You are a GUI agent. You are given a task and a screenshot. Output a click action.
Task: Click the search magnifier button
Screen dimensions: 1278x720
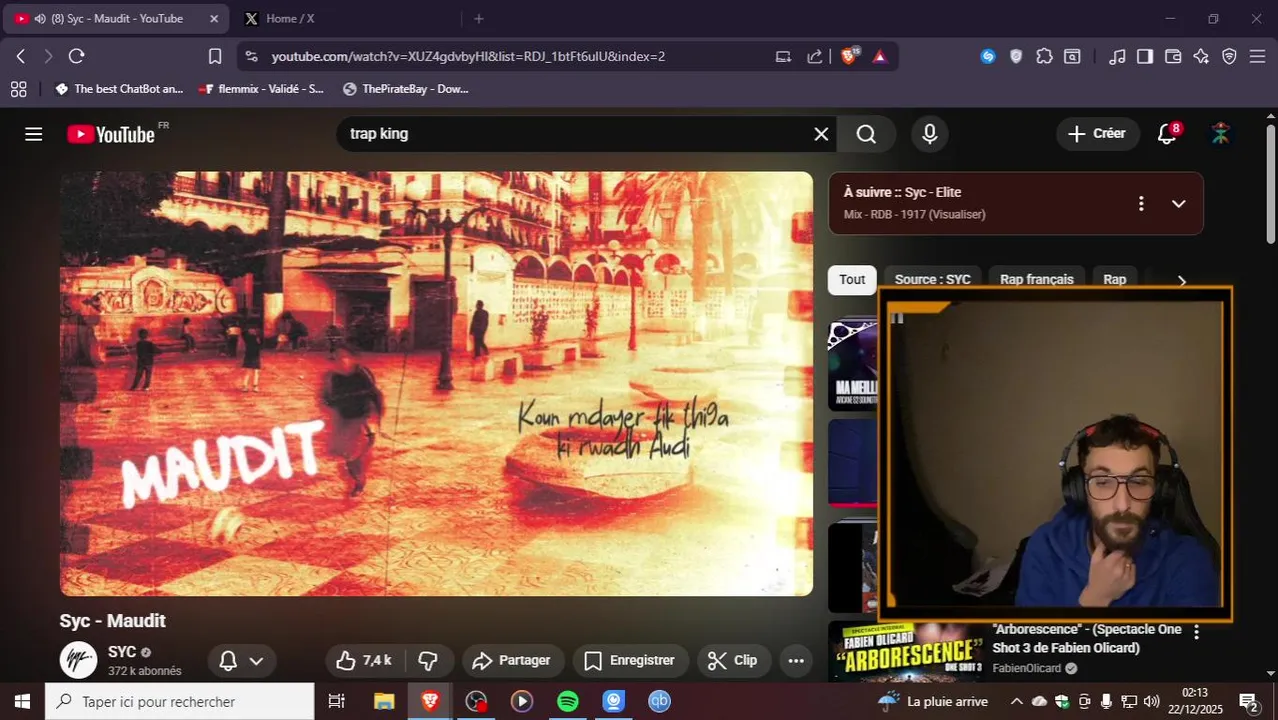pyautogui.click(x=866, y=134)
